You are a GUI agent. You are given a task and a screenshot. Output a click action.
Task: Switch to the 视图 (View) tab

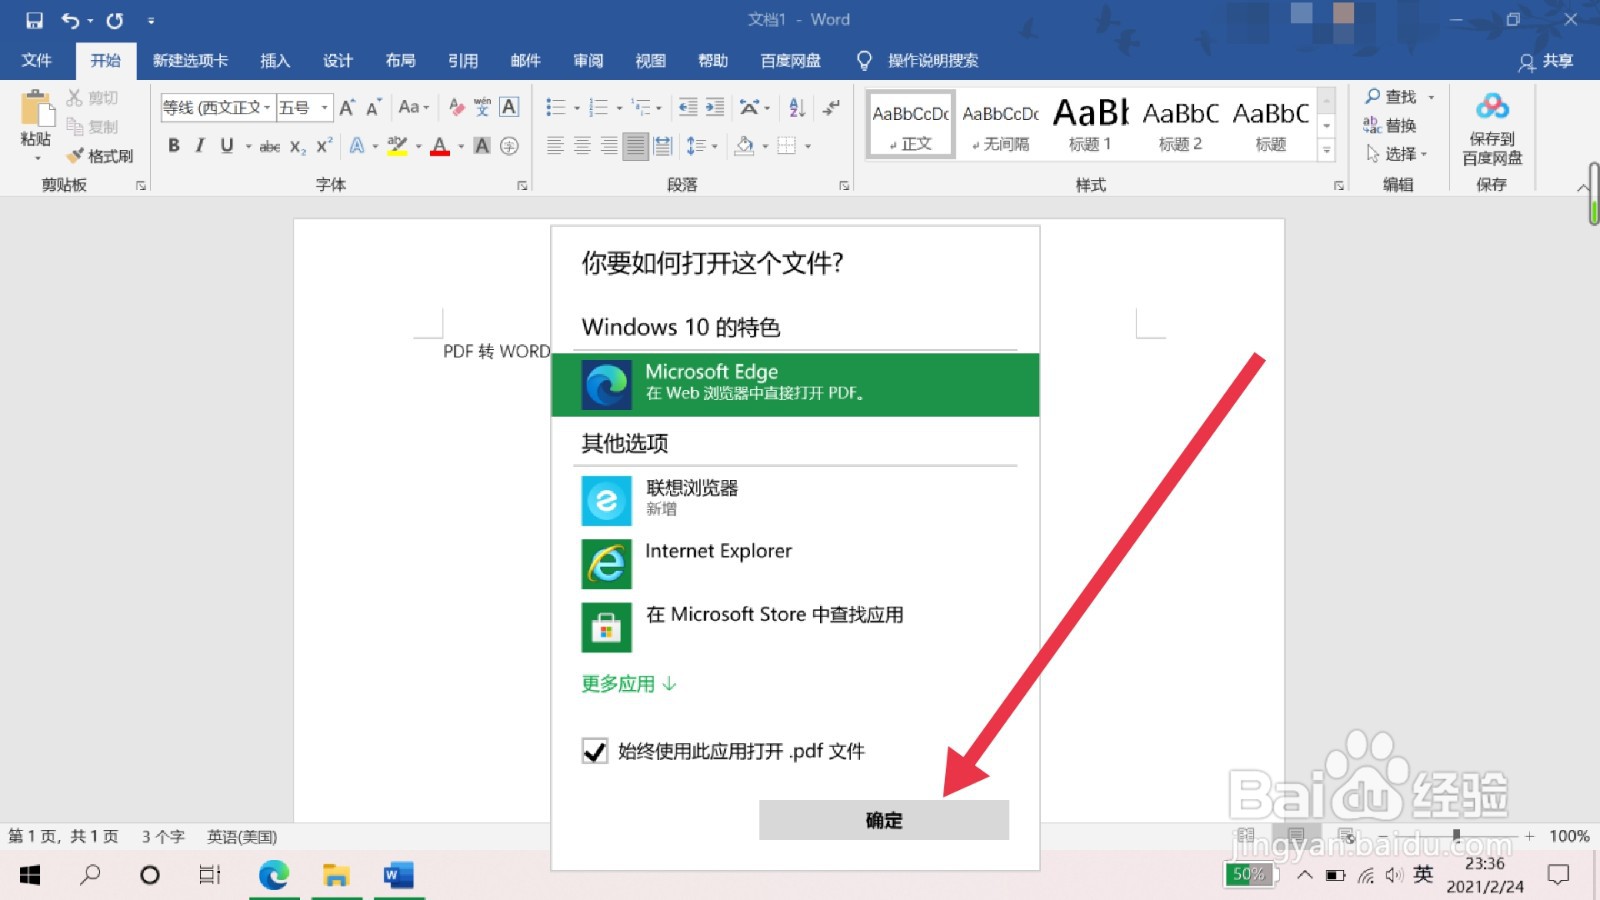pos(650,61)
